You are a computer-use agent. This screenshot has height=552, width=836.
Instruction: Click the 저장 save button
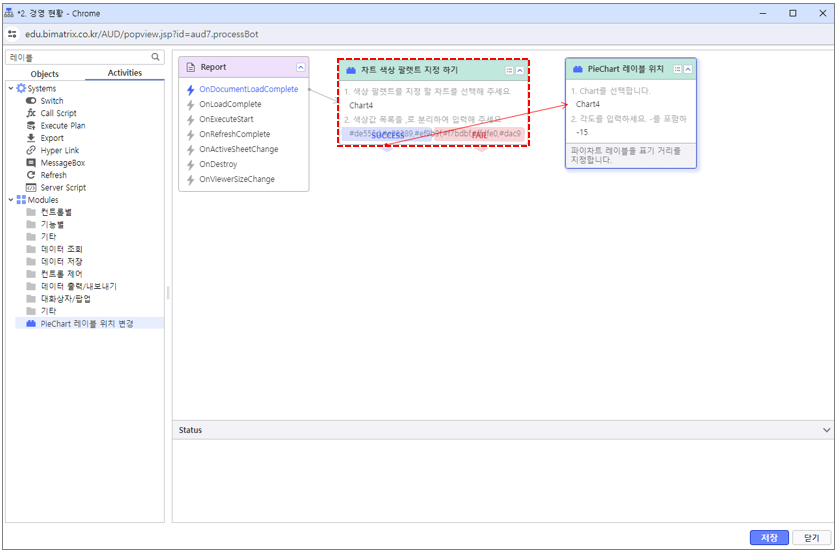pyautogui.click(x=769, y=538)
